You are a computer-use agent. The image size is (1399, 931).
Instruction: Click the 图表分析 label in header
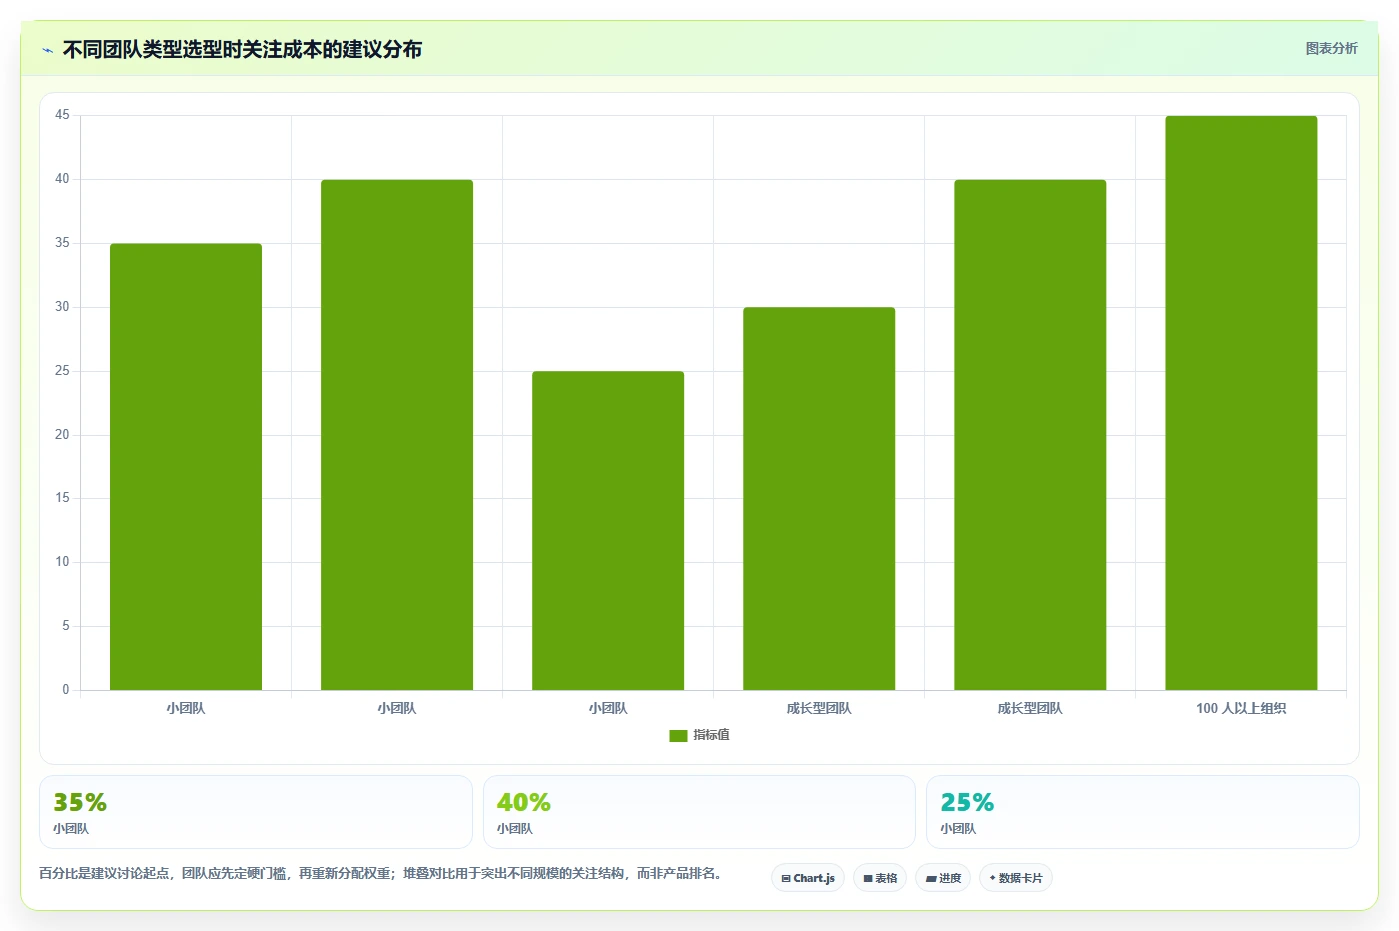pyautogui.click(x=1331, y=48)
